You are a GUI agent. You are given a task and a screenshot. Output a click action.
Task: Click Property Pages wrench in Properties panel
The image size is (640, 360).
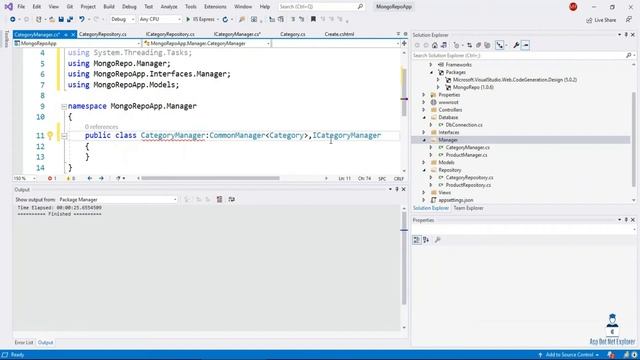tap(438, 240)
